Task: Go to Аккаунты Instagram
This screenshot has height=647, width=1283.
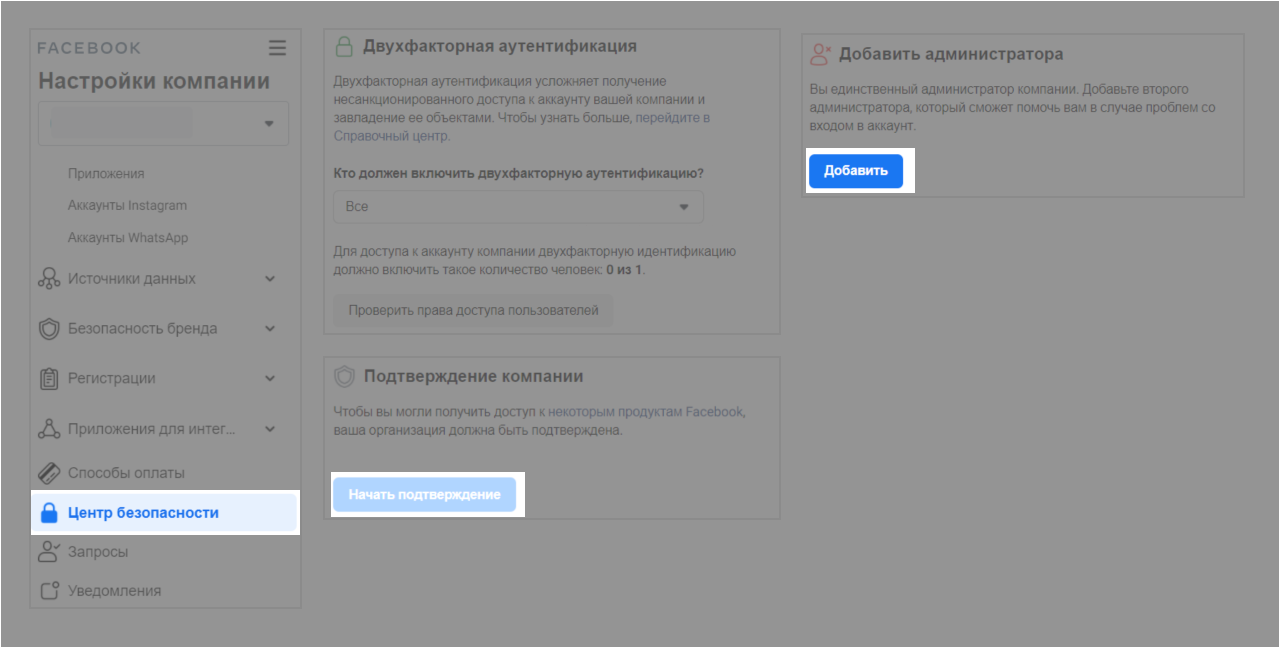Action: pos(127,205)
